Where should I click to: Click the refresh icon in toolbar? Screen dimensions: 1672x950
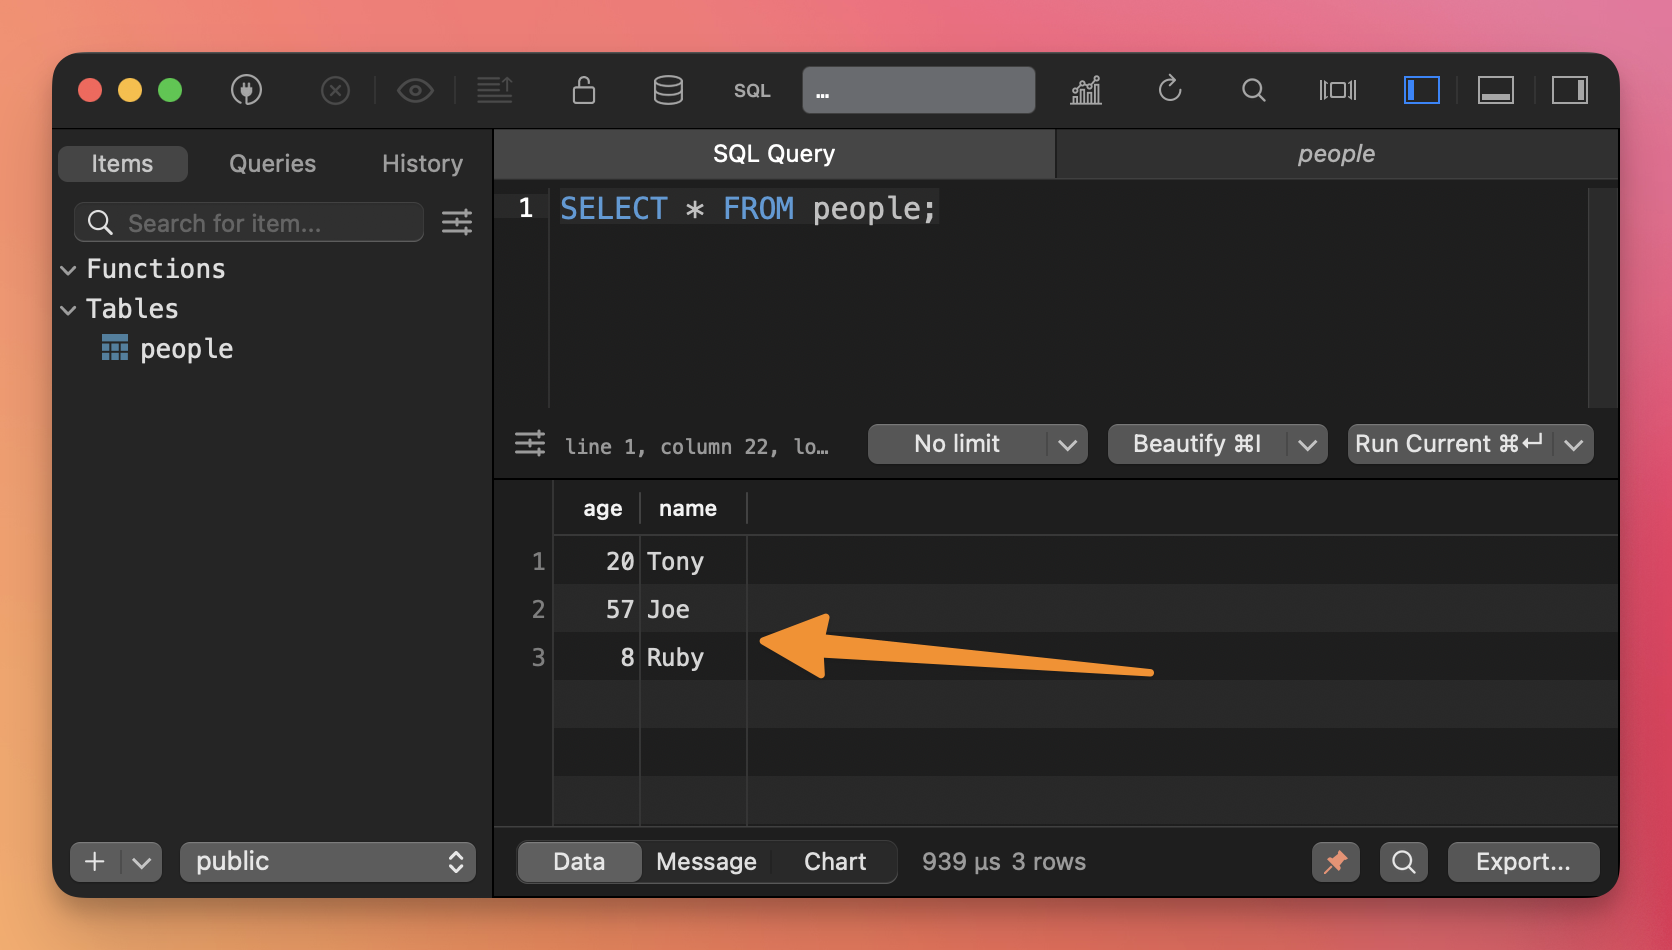tap(1170, 90)
